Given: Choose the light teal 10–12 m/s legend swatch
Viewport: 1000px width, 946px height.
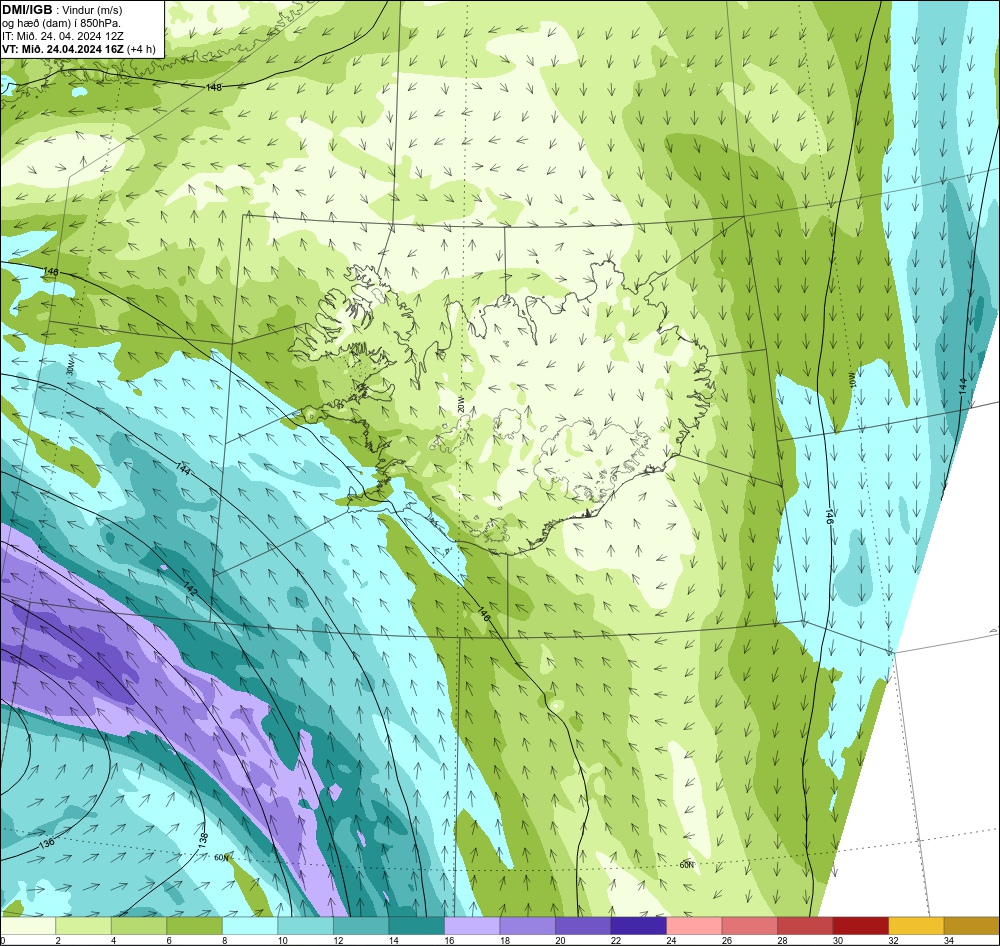Looking at the screenshot, I should click(x=305, y=925).
